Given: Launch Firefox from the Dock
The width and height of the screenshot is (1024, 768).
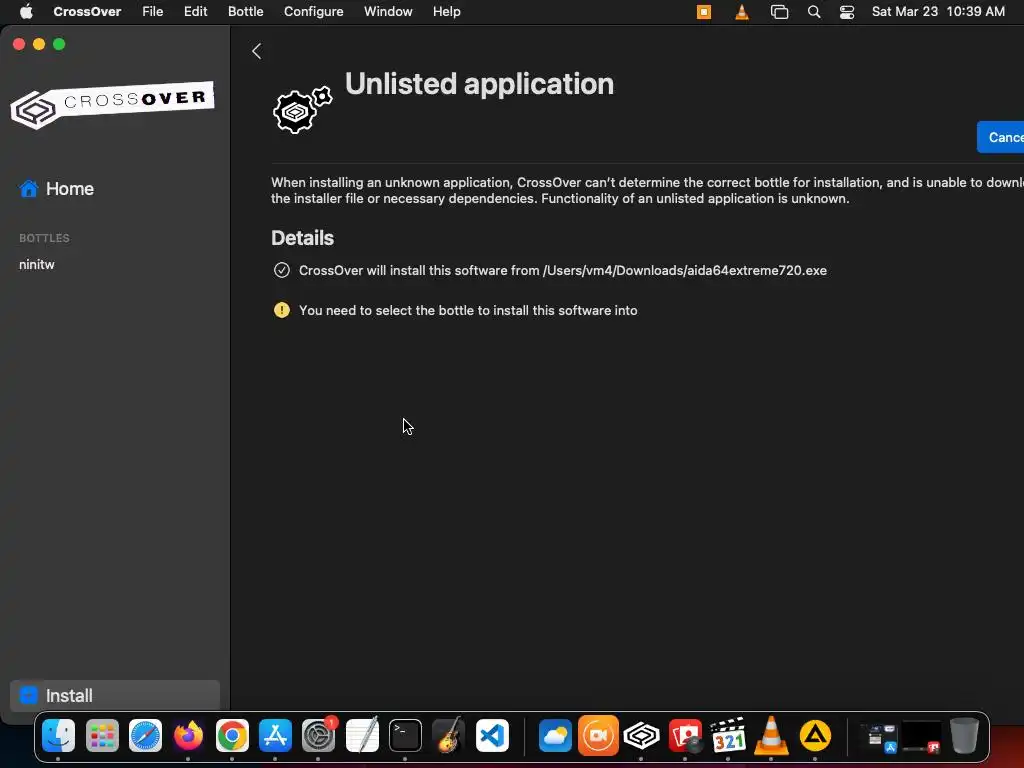Looking at the screenshot, I should pyautogui.click(x=188, y=736).
